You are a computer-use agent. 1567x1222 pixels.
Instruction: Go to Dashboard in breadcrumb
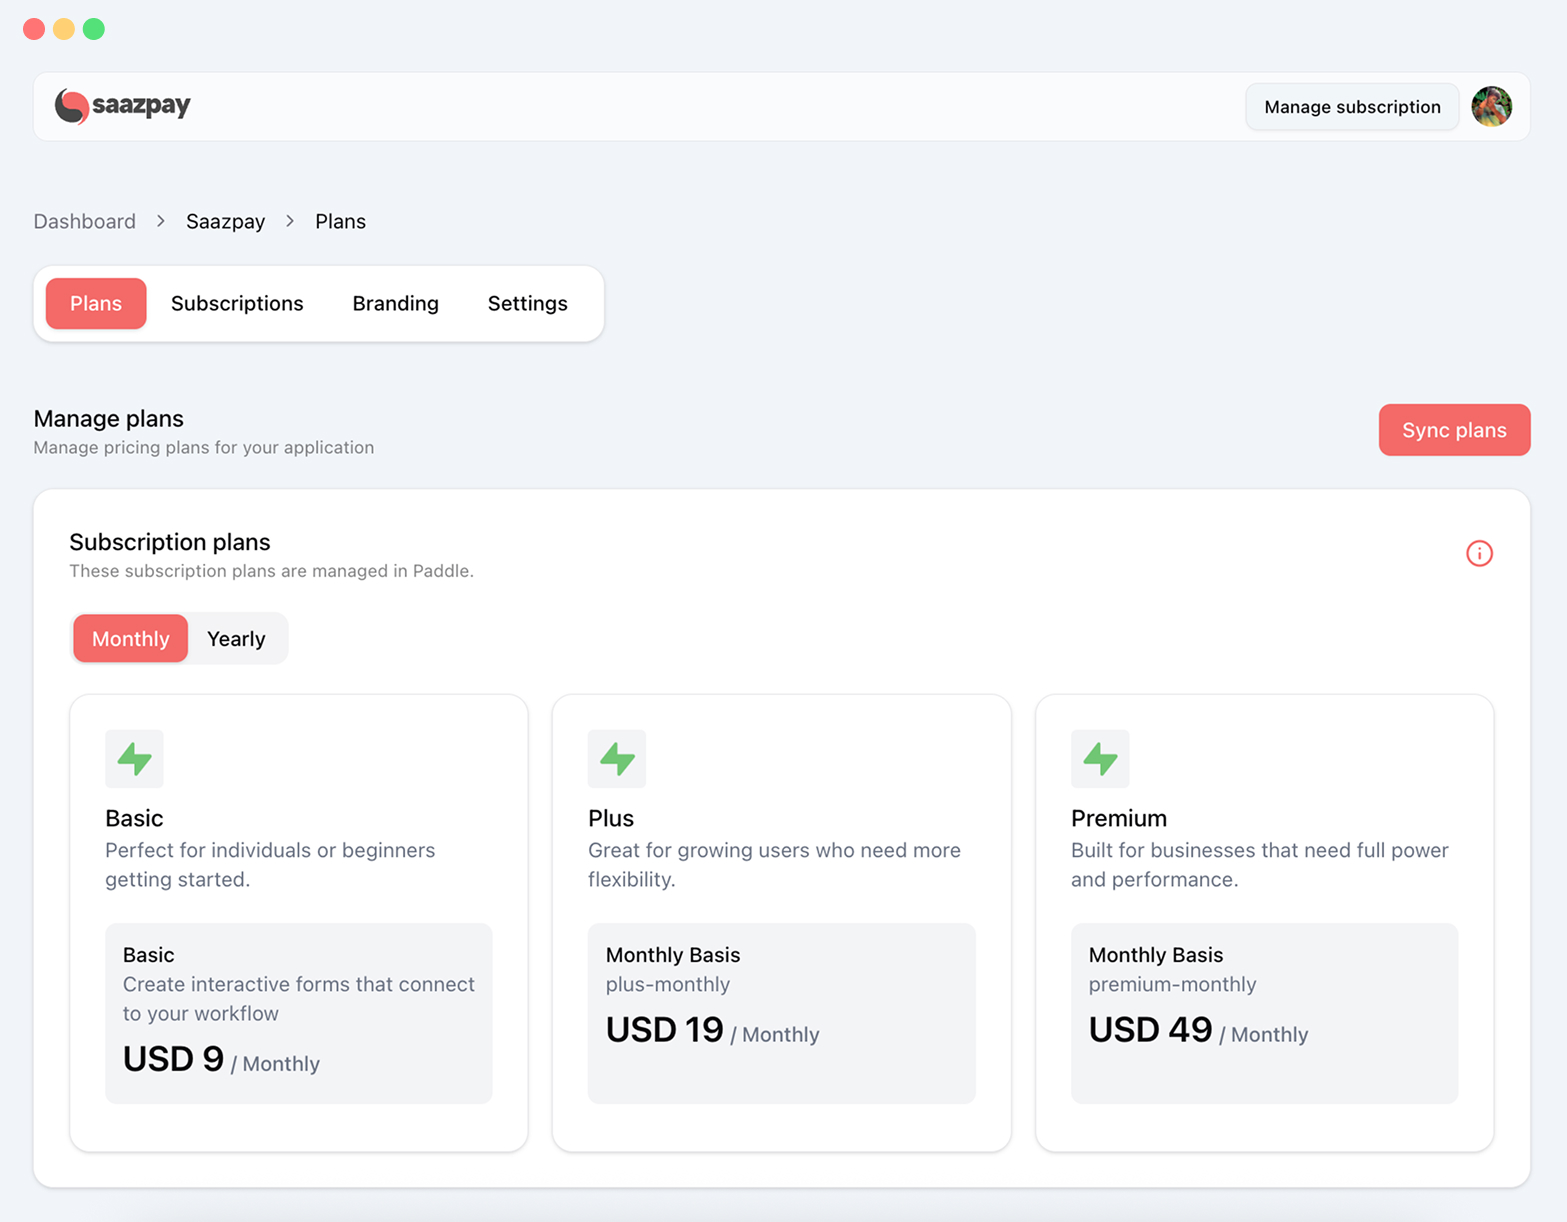[85, 221]
